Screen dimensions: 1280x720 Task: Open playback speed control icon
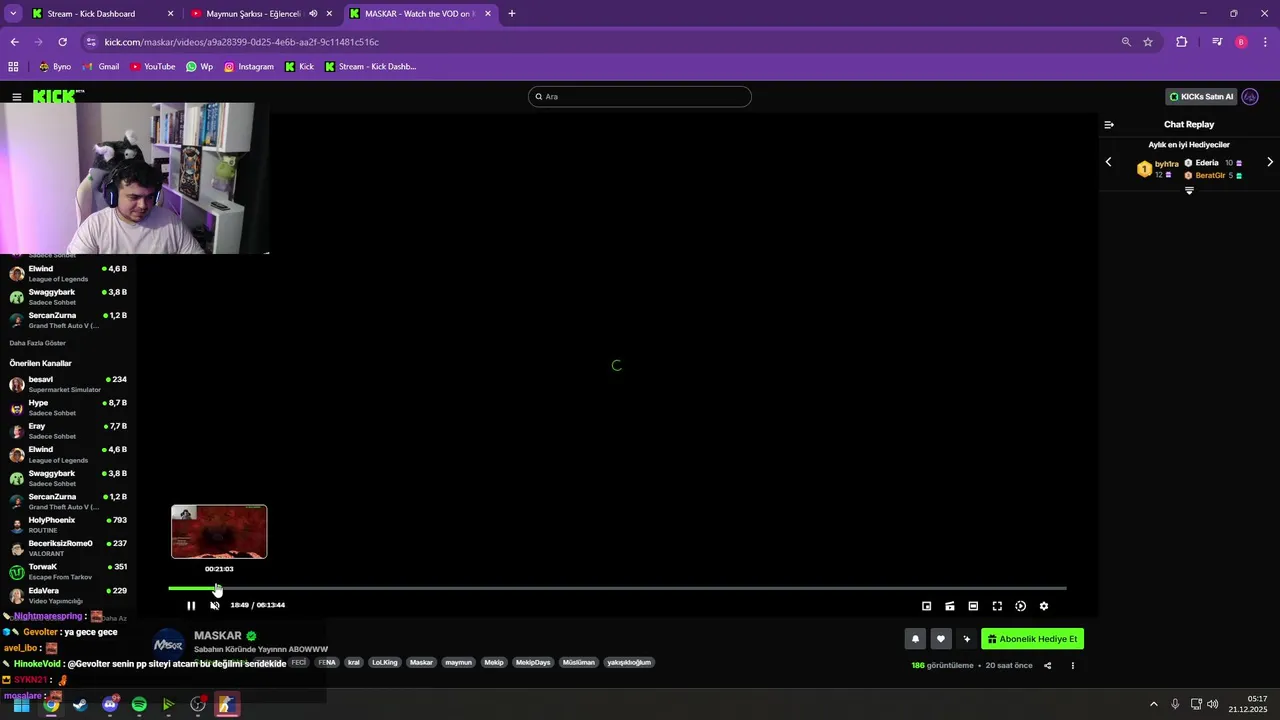click(x=1020, y=606)
